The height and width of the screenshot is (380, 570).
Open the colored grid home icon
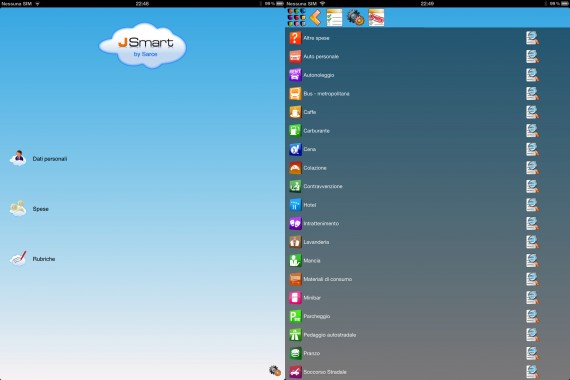point(296,17)
